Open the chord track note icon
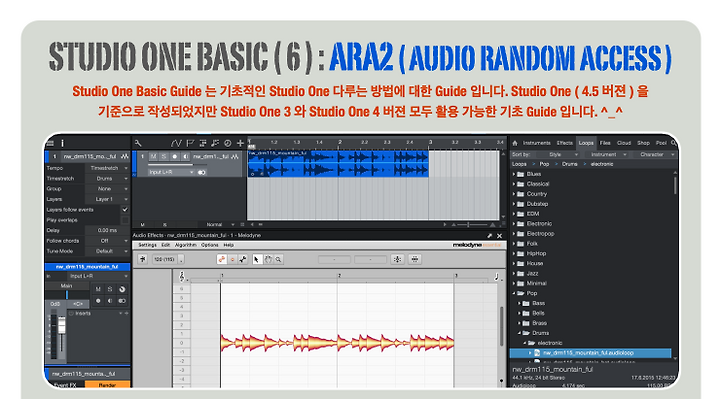This screenshot has height=399, width=720. (x=215, y=143)
